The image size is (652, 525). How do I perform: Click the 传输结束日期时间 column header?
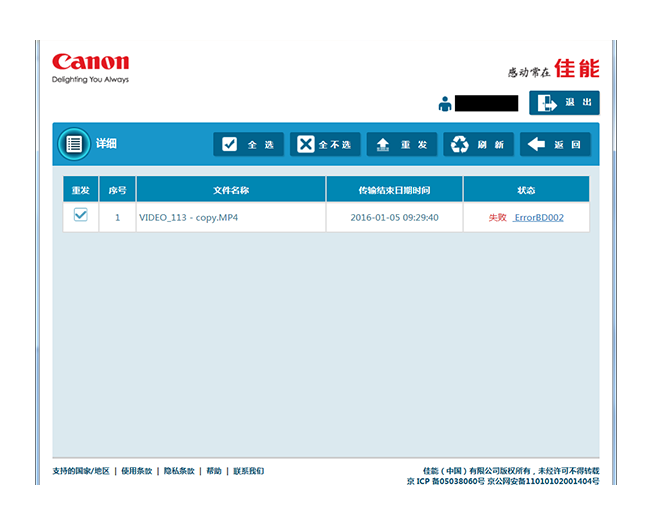click(394, 190)
